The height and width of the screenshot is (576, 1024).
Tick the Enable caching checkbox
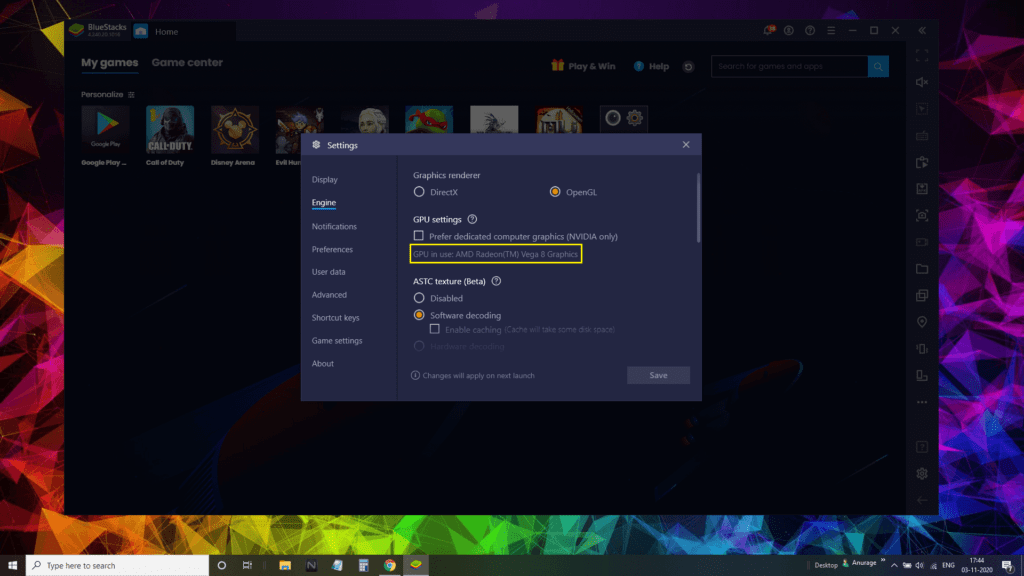point(434,329)
